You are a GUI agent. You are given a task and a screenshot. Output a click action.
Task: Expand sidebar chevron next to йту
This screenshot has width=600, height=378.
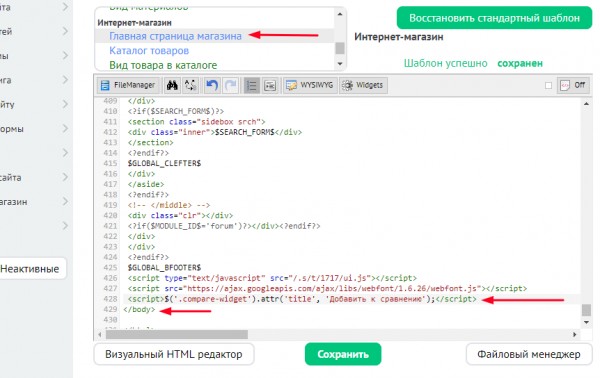pos(65,104)
